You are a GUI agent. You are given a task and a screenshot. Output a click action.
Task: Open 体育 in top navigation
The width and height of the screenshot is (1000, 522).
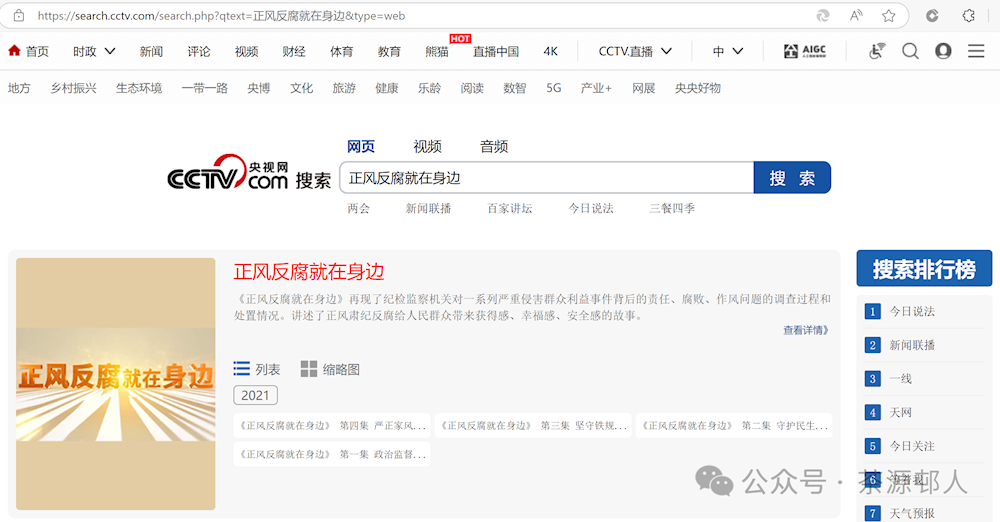(x=342, y=51)
